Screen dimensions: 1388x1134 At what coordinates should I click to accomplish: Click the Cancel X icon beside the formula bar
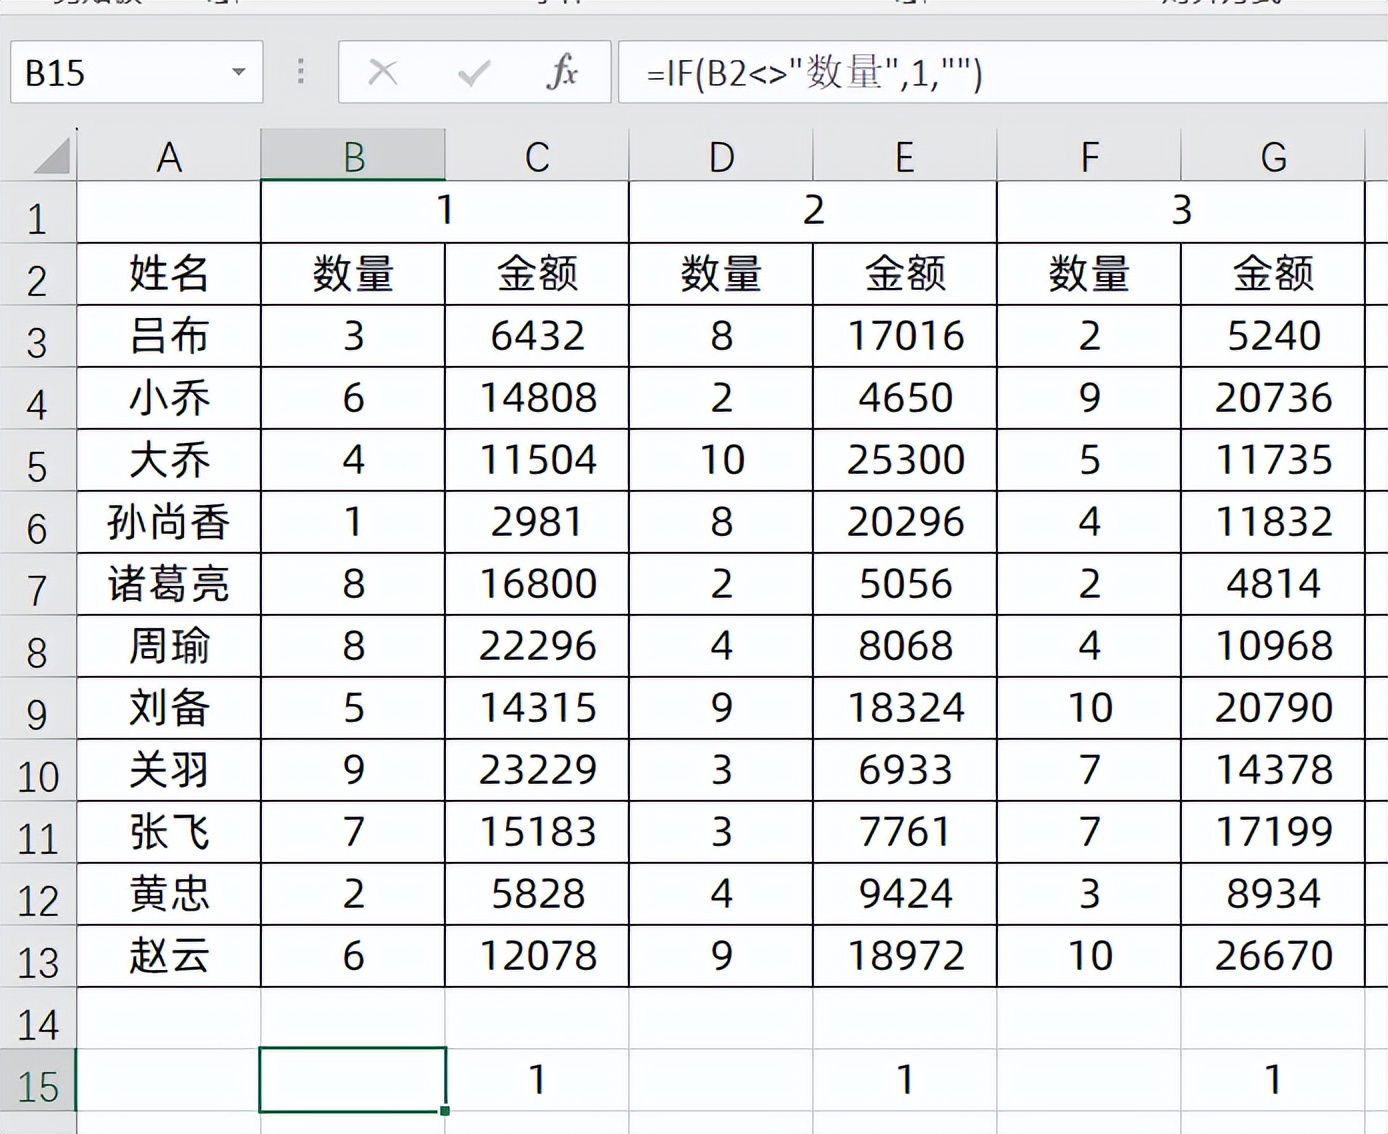tap(381, 71)
